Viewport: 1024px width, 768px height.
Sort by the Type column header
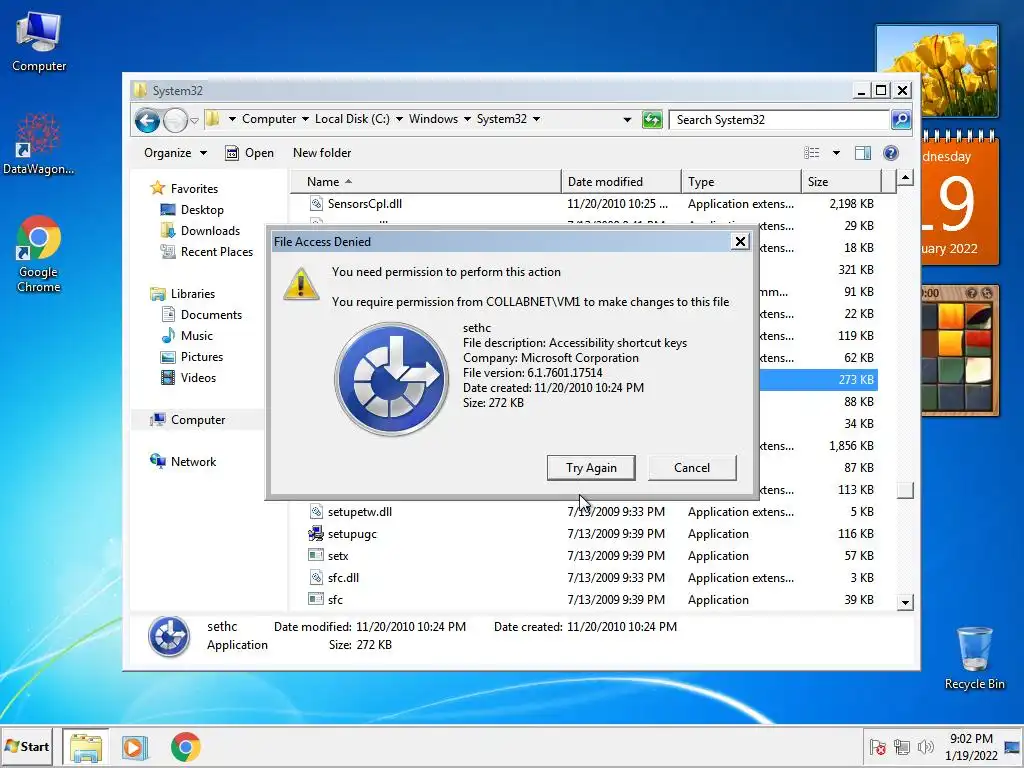741,182
